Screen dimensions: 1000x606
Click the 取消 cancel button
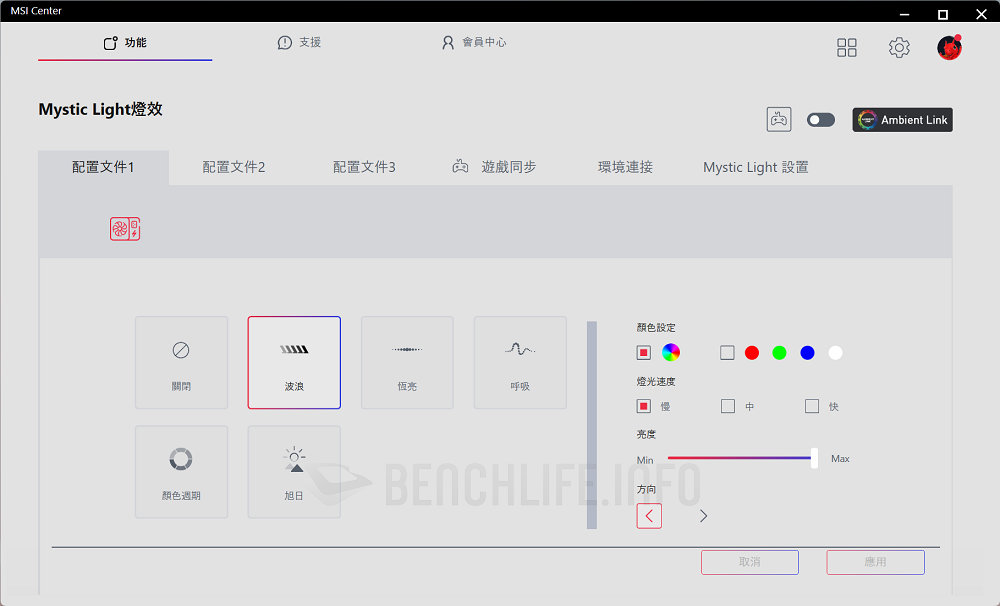pyautogui.click(x=750, y=562)
